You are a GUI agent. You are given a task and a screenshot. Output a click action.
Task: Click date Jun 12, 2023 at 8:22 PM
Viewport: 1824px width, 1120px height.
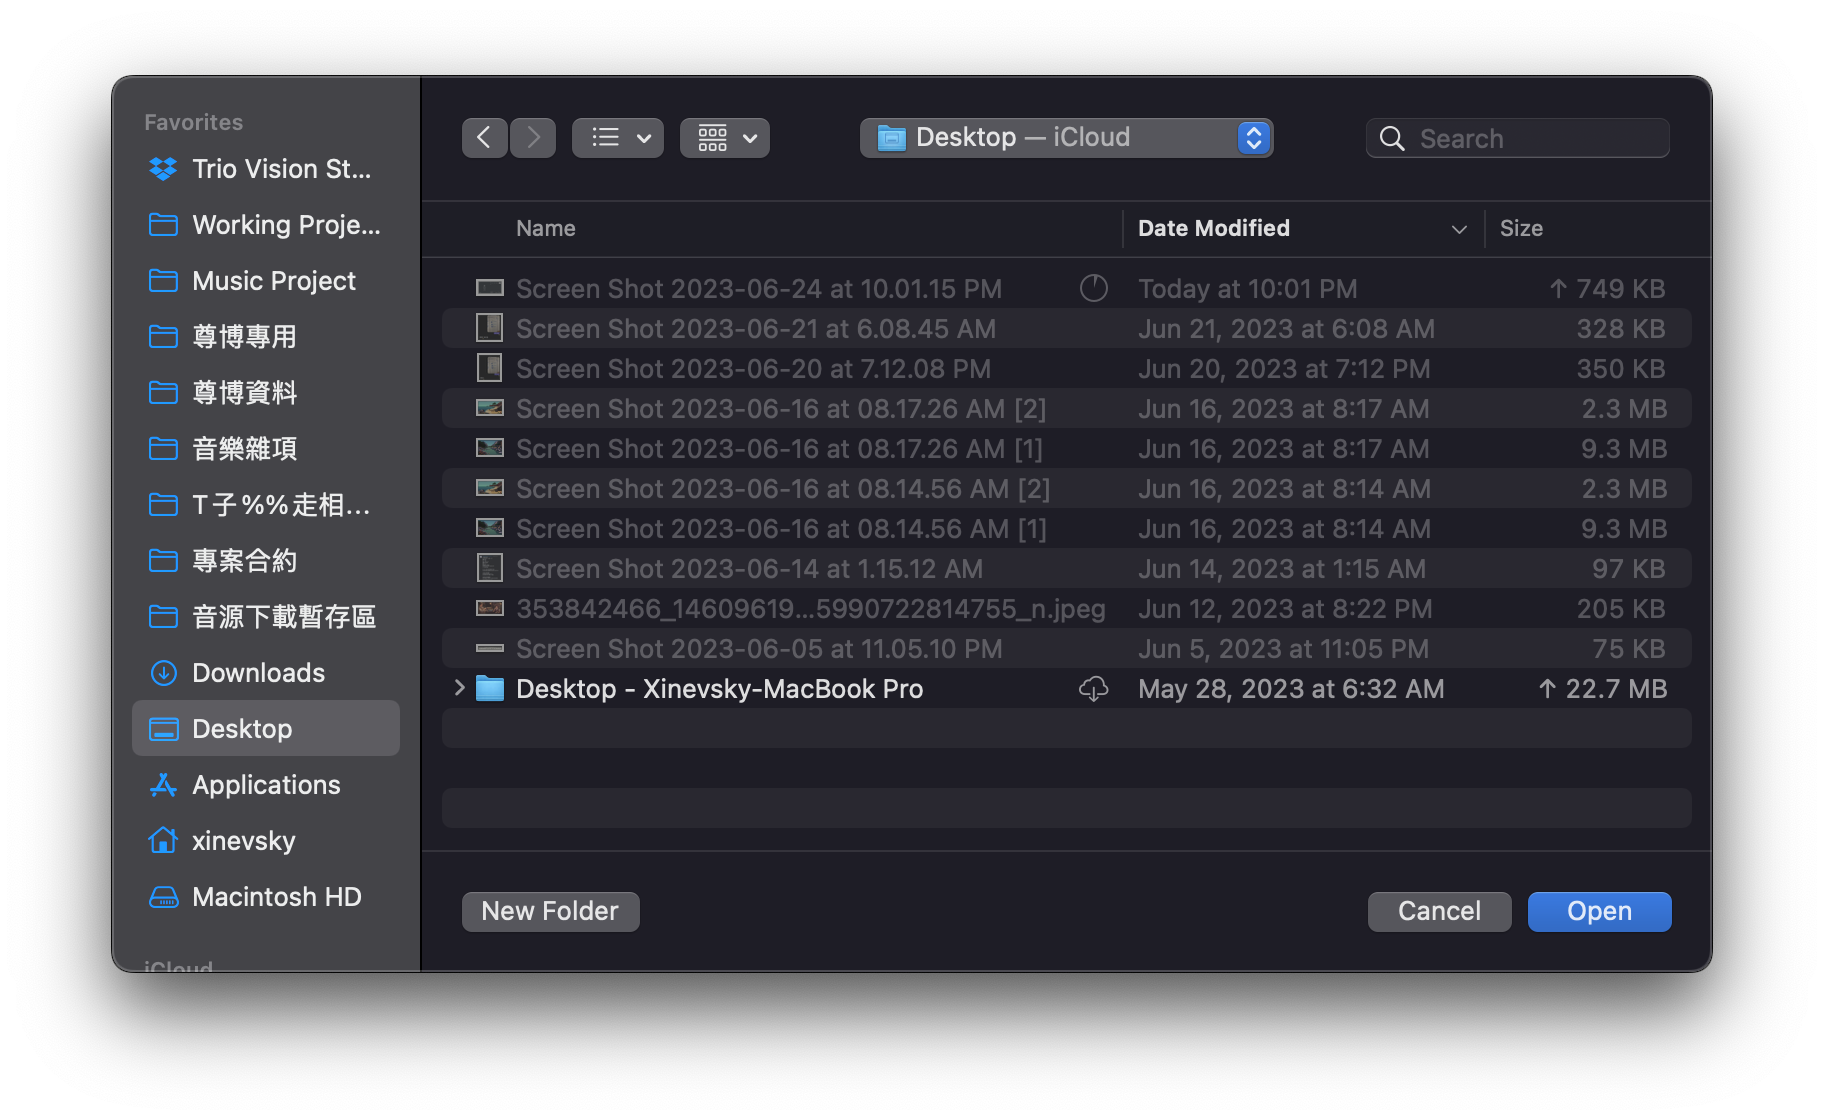(x=1285, y=608)
